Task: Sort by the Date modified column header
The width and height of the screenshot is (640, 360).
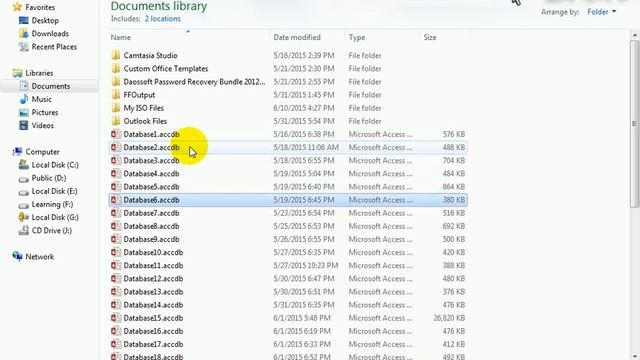Action: pyautogui.click(x=297, y=37)
